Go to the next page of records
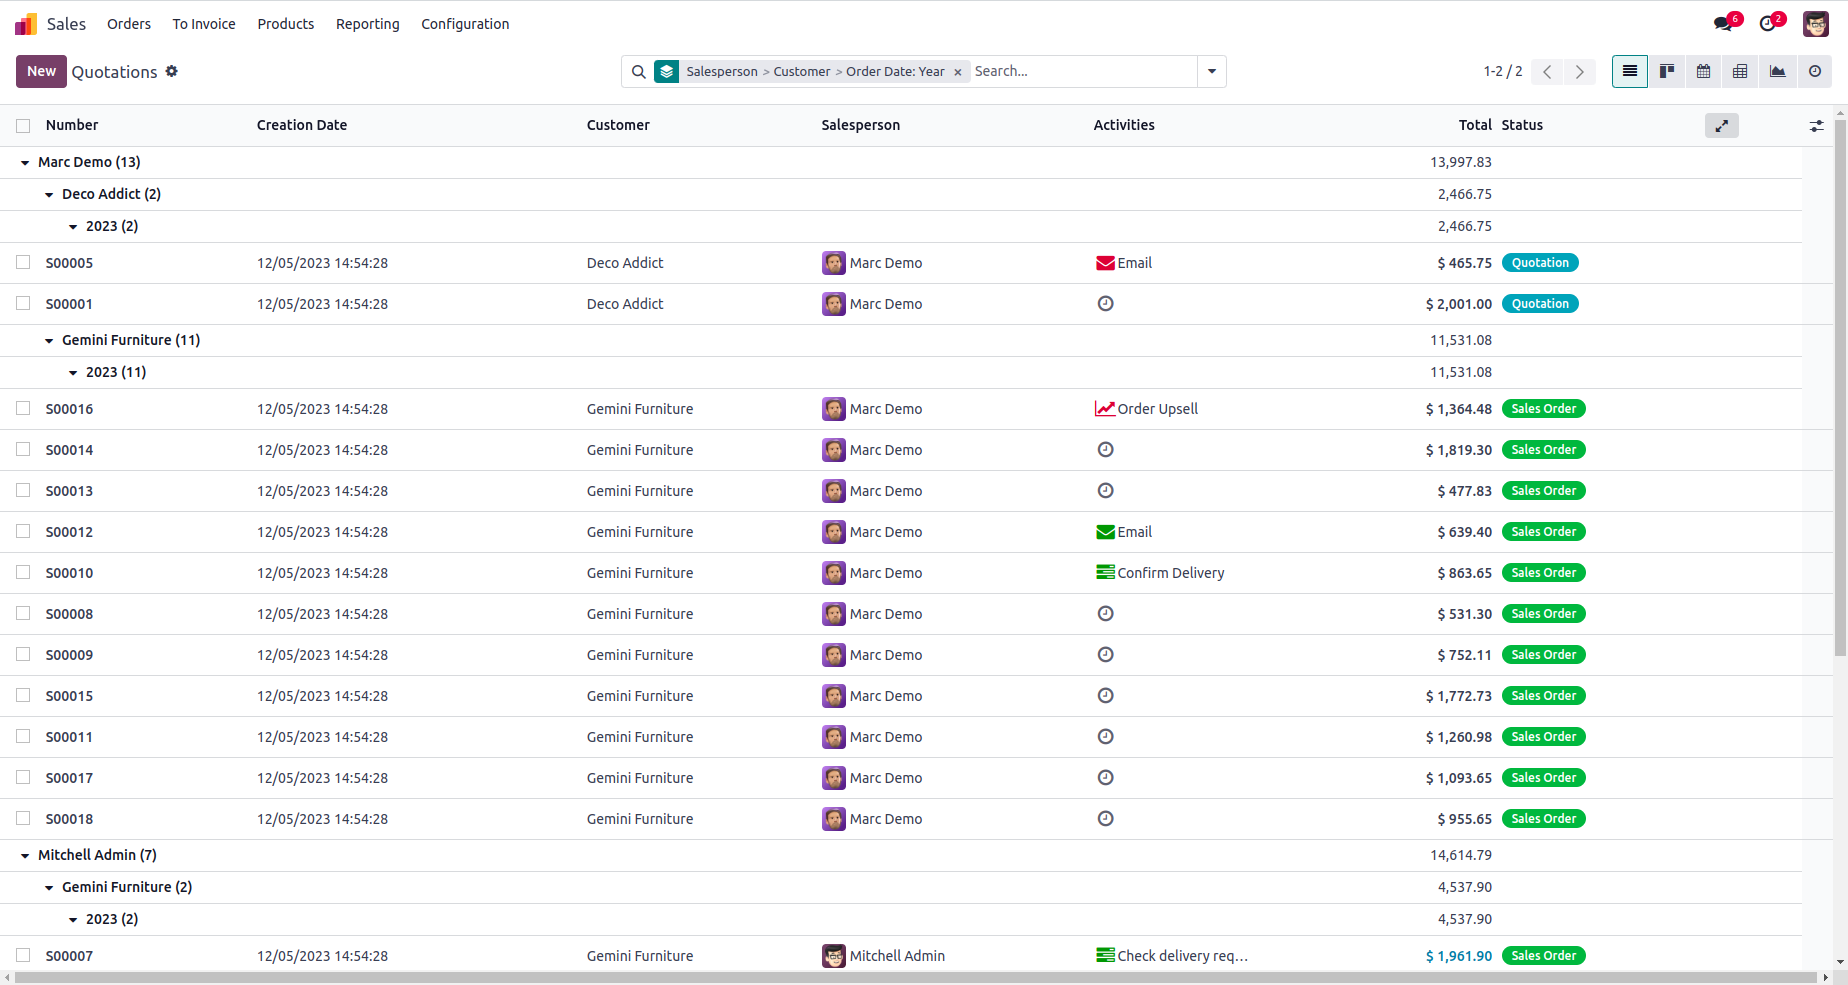 (x=1580, y=72)
